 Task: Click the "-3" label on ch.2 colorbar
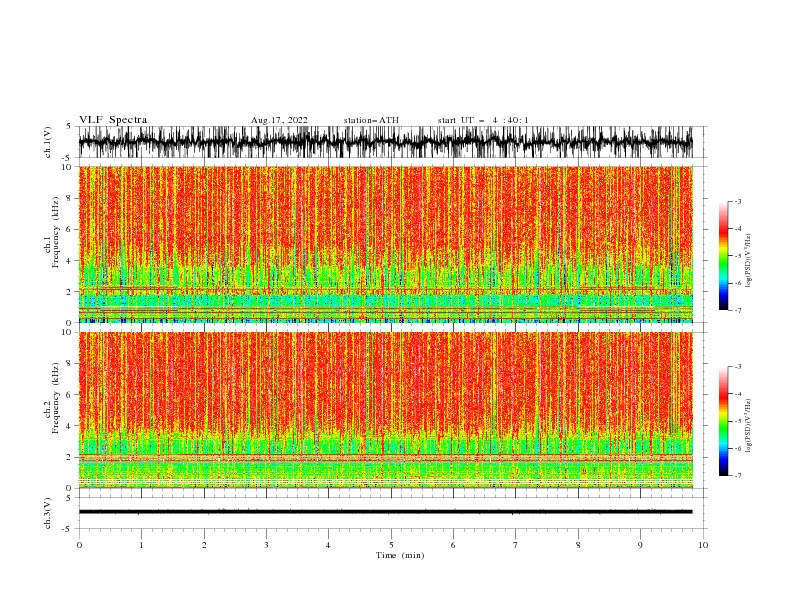click(737, 367)
